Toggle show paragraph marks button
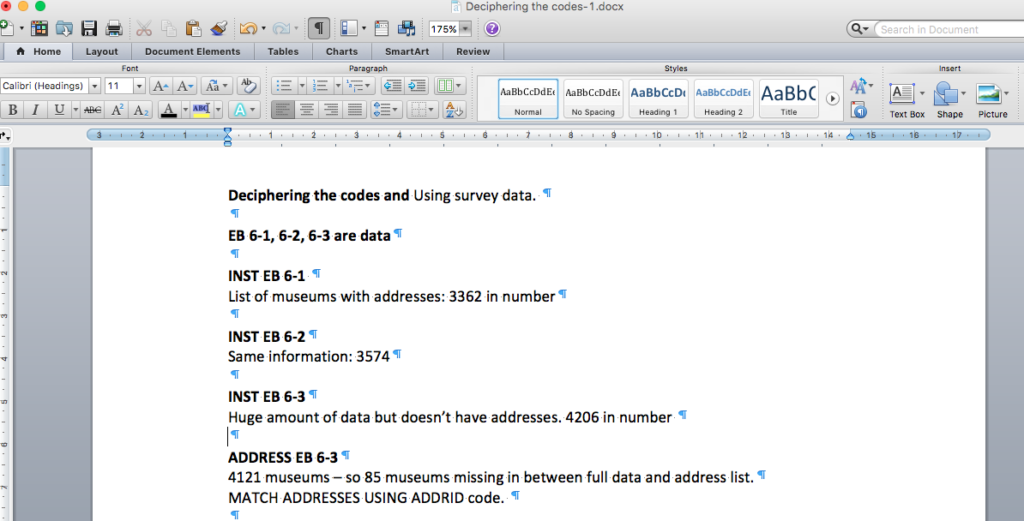Image resolution: width=1024 pixels, height=521 pixels. click(318, 29)
